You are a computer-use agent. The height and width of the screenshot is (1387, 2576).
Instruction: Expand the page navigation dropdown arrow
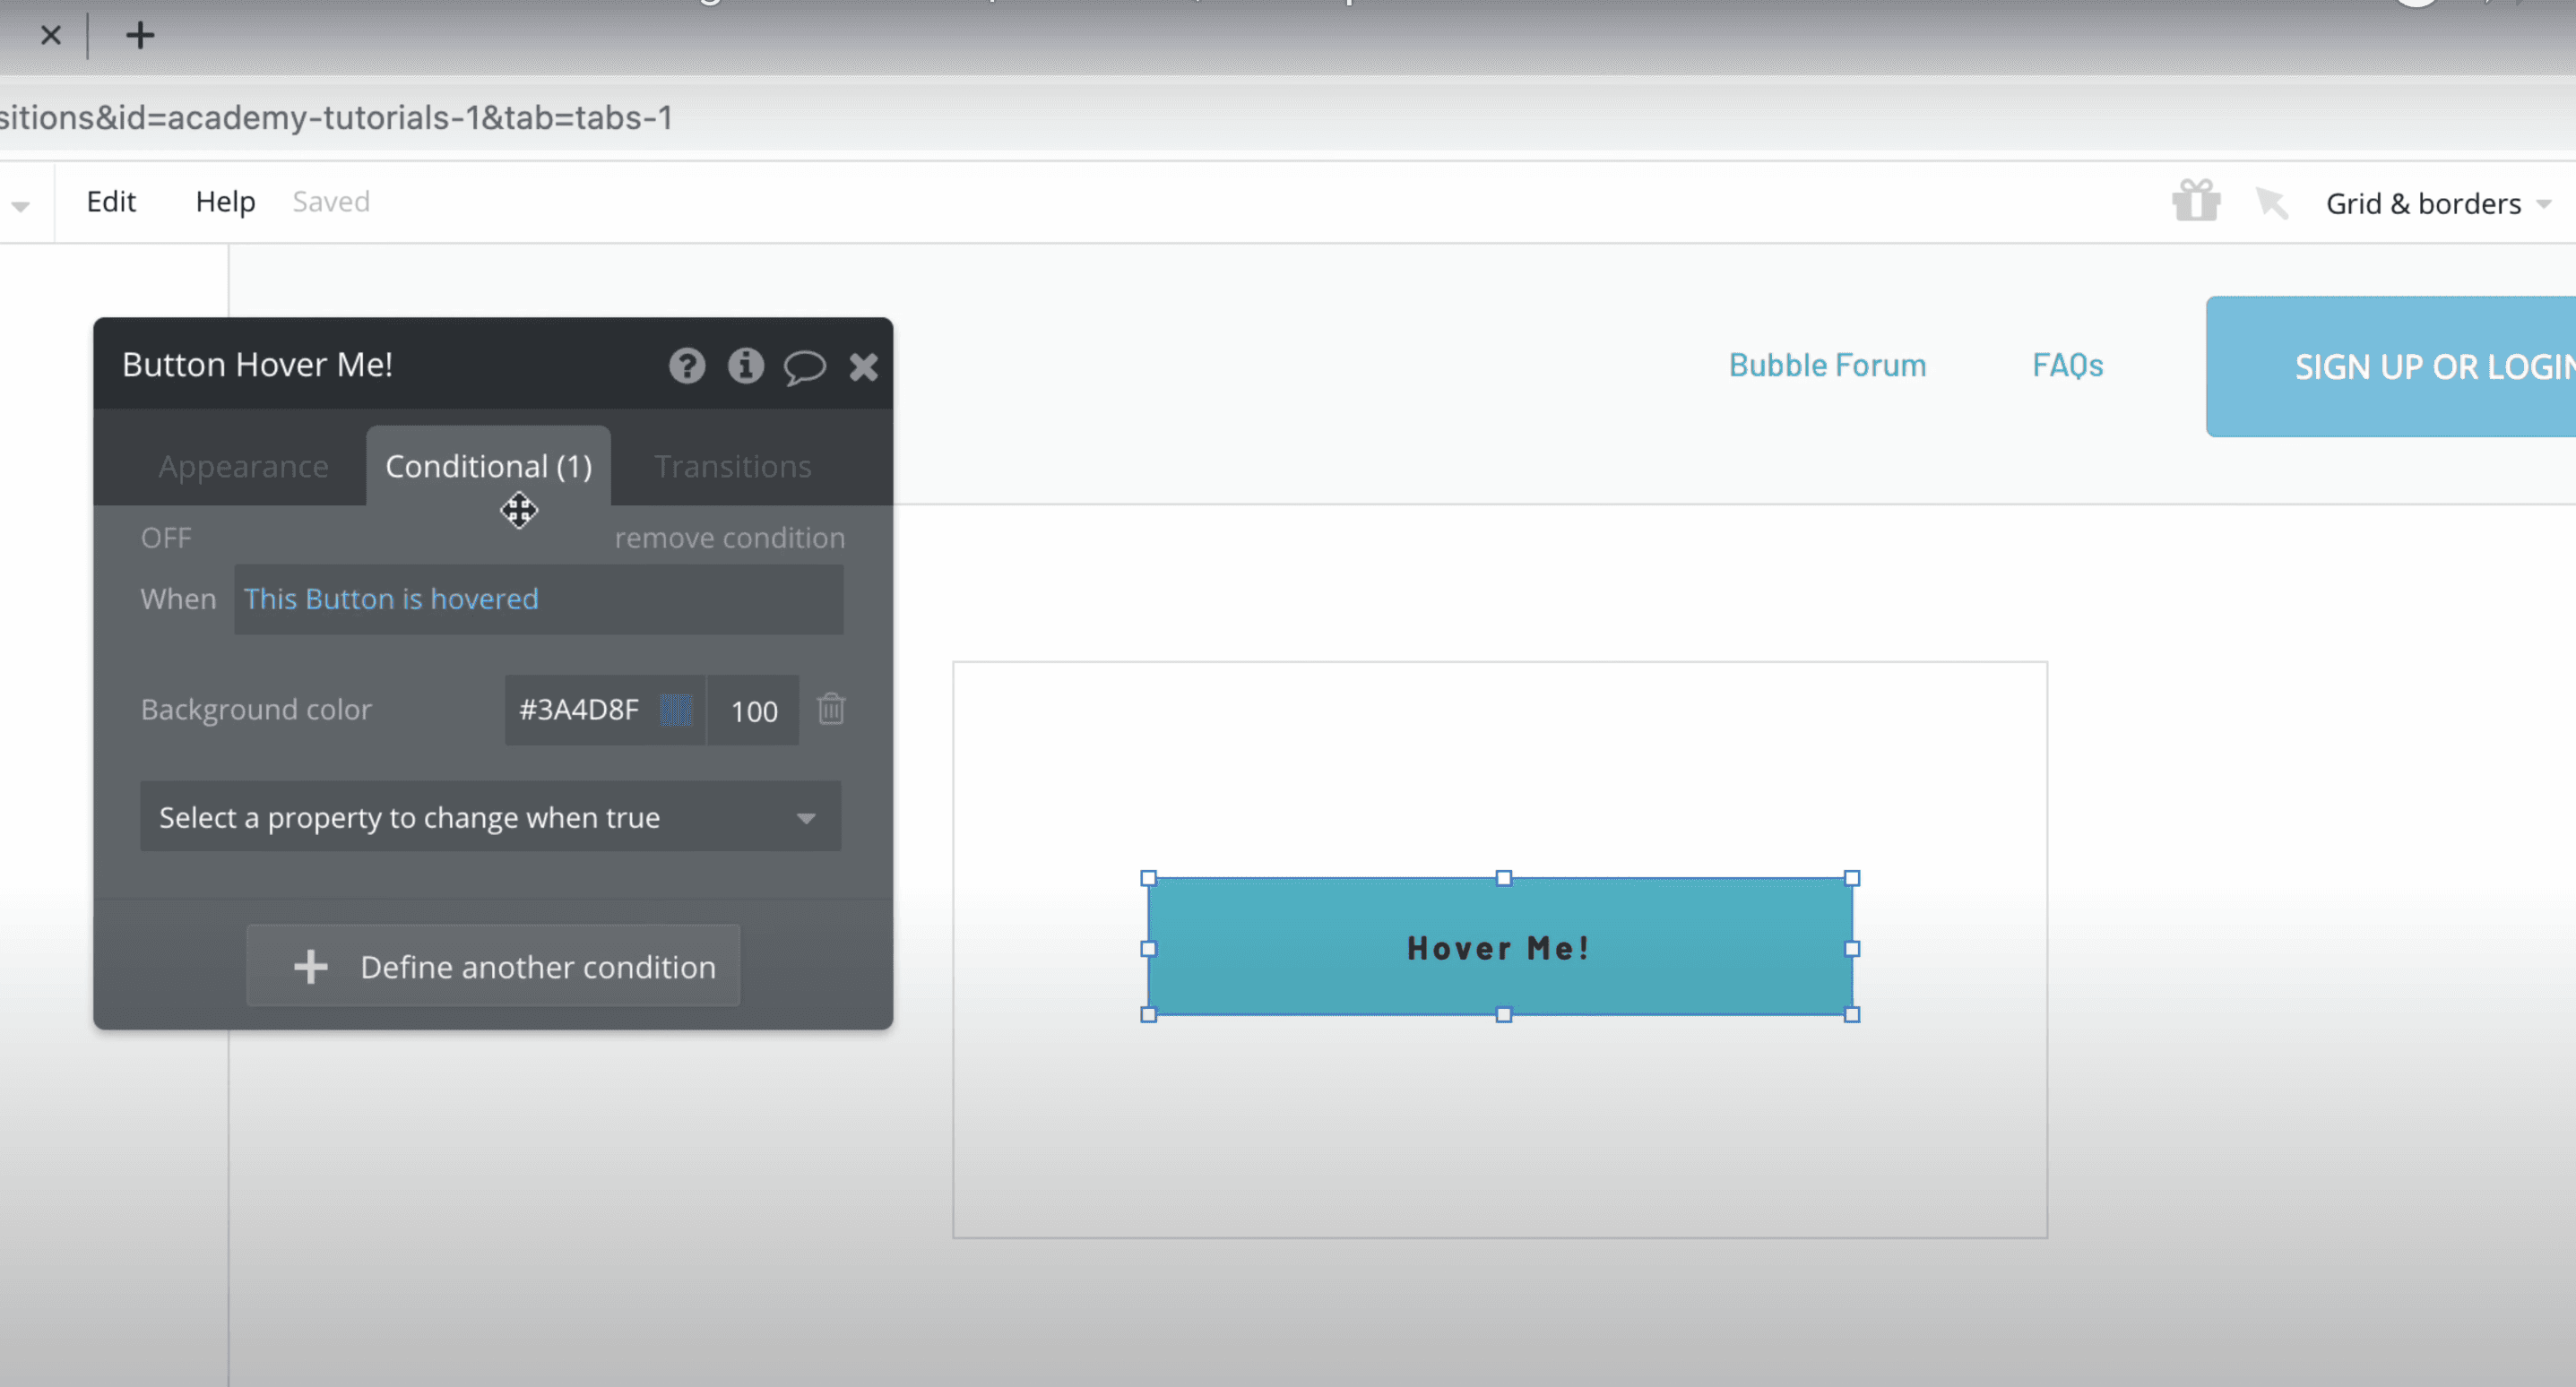22,205
